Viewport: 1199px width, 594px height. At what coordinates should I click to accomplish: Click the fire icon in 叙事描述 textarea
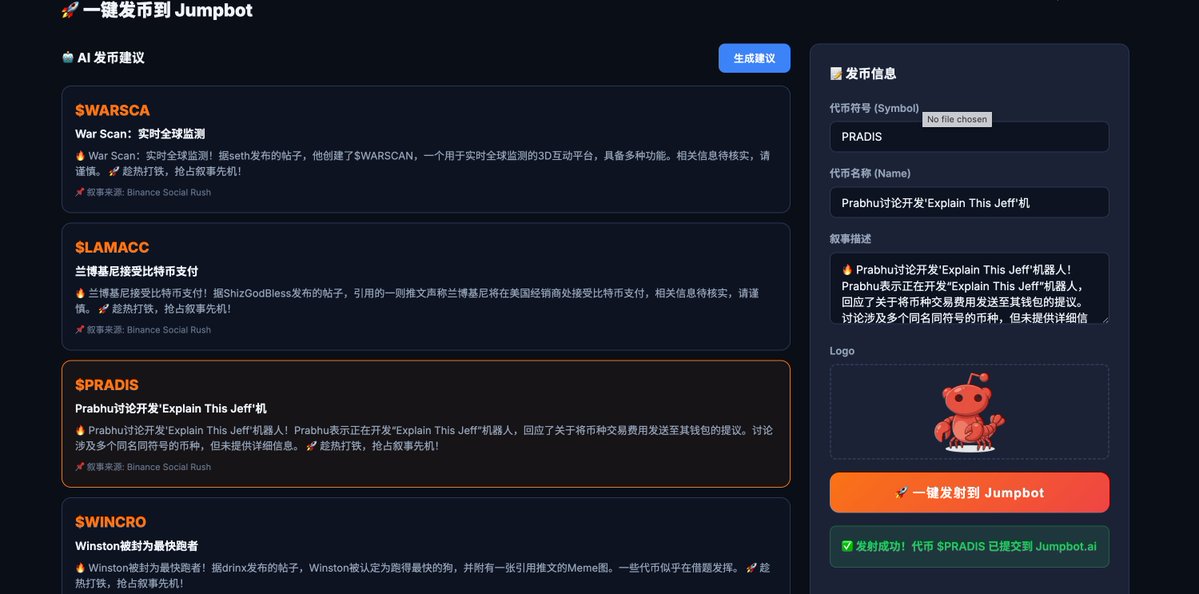(x=847, y=269)
